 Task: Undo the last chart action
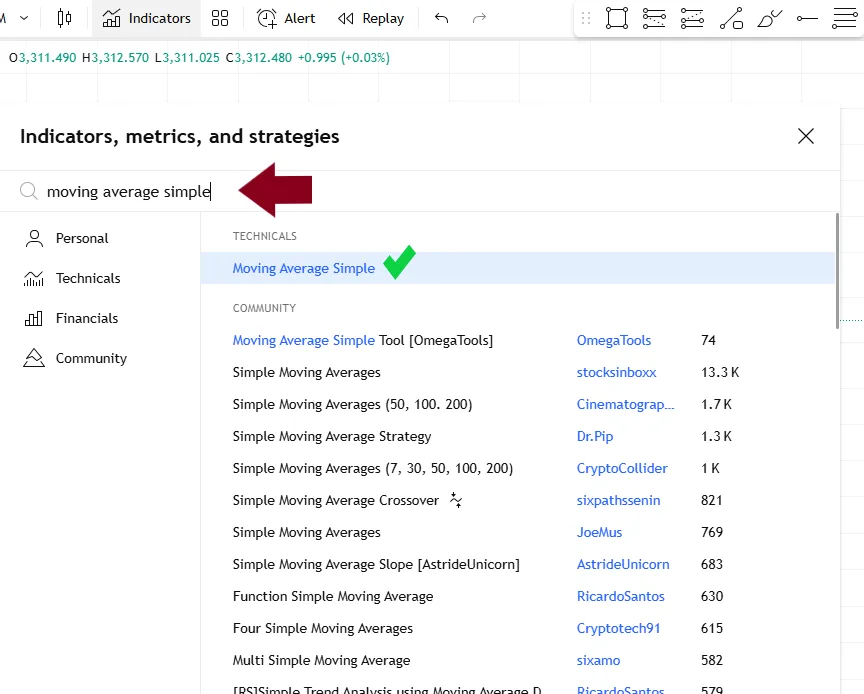tap(441, 18)
